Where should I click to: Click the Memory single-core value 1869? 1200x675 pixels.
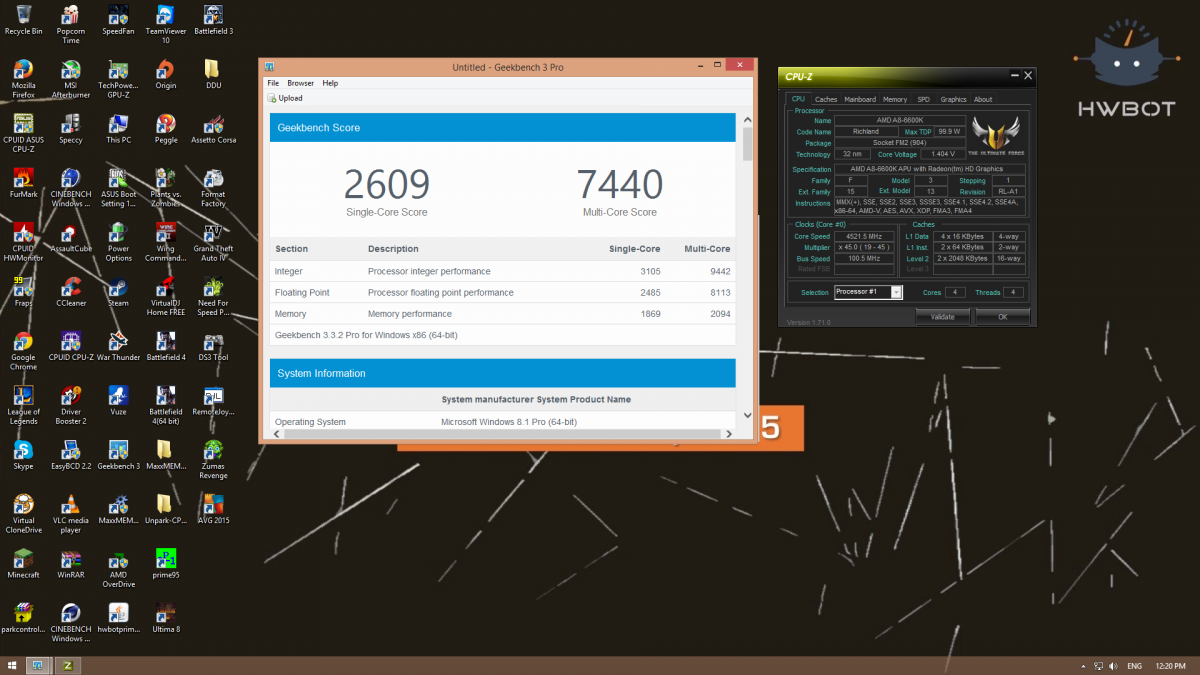pos(650,314)
